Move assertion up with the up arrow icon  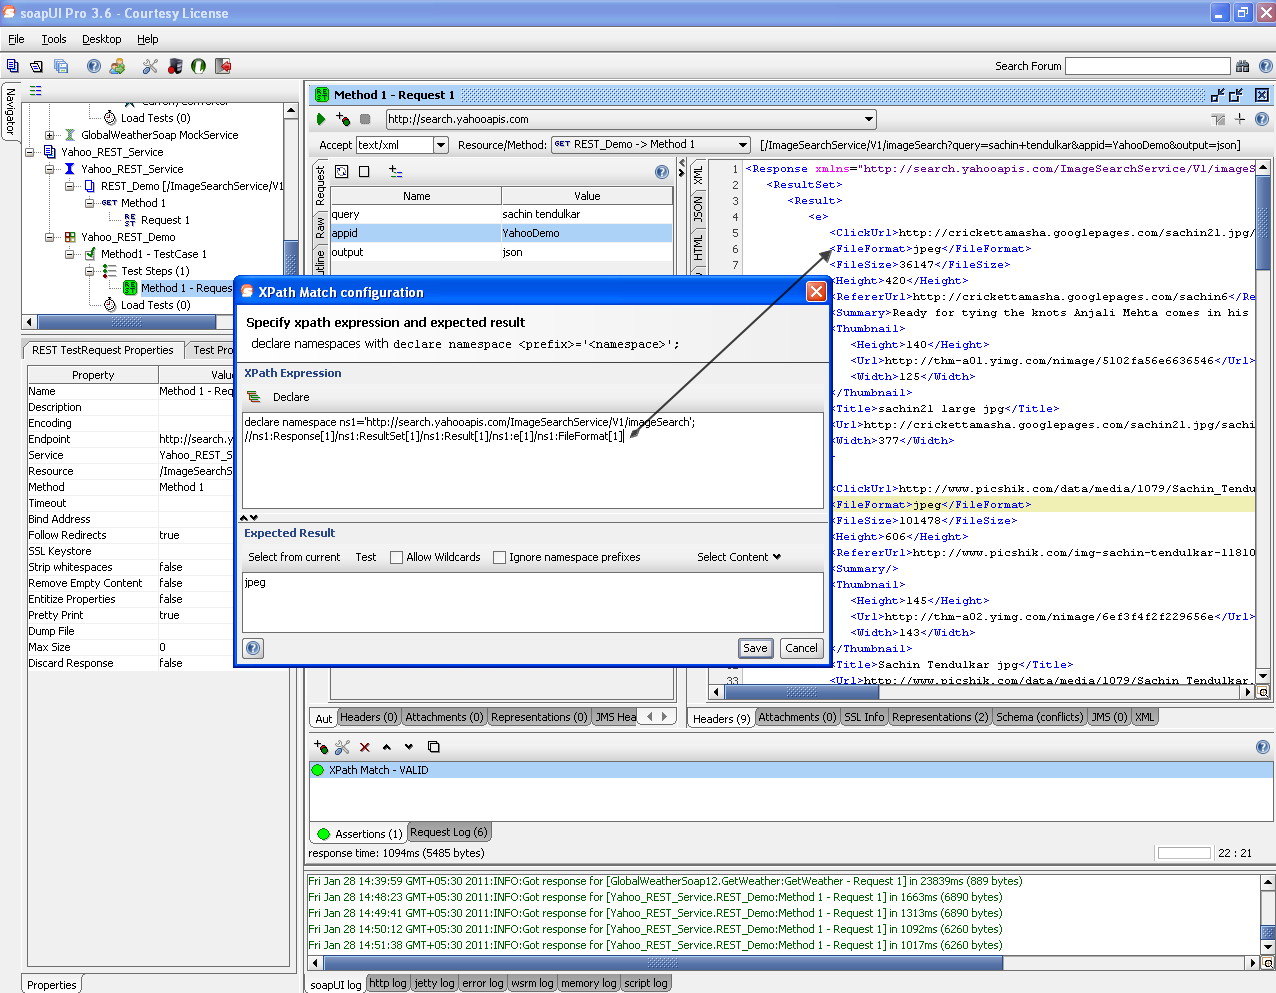(387, 747)
